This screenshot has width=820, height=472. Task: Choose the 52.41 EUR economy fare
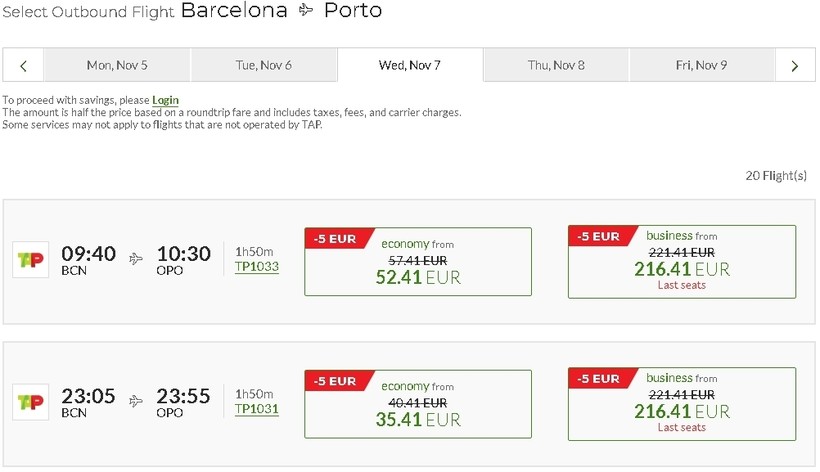418,277
